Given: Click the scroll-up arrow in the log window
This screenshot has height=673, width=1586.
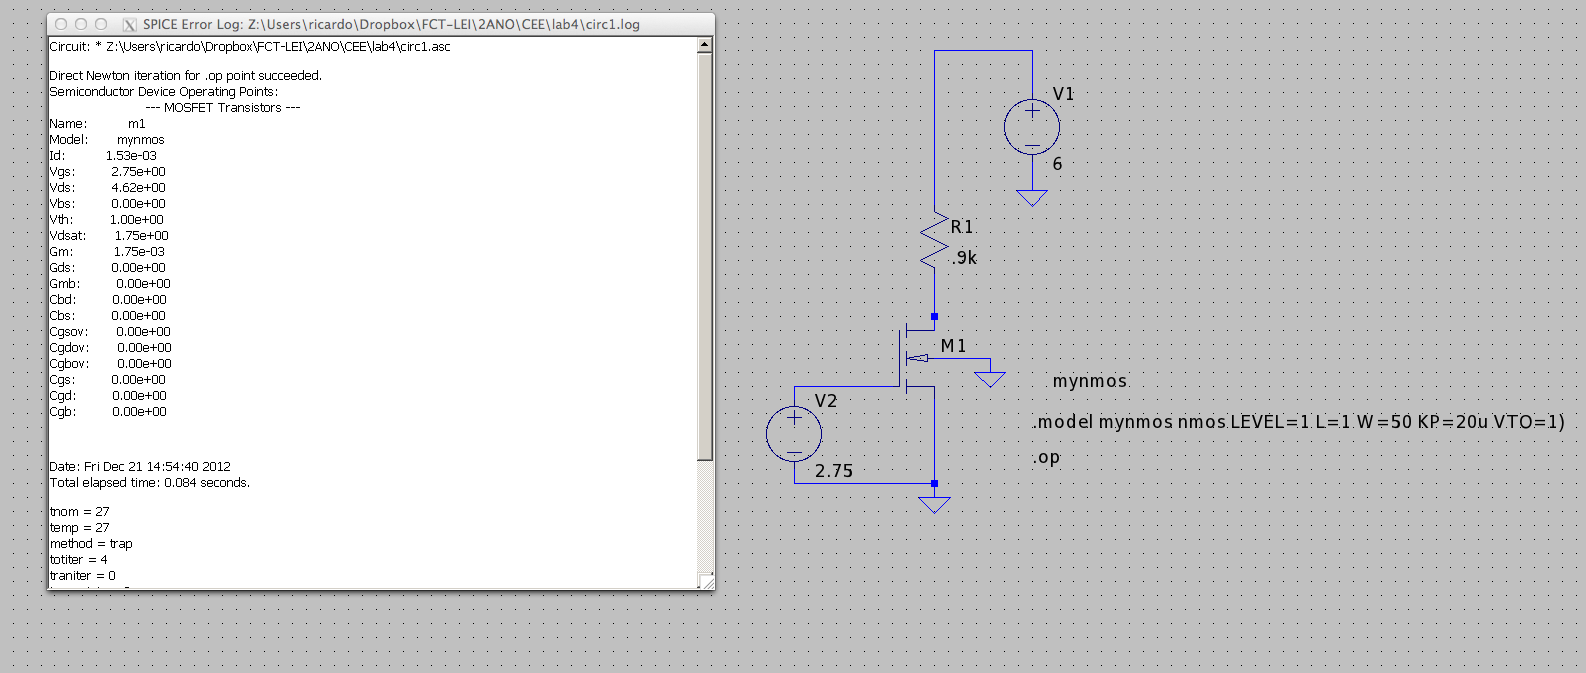Looking at the screenshot, I should (705, 45).
